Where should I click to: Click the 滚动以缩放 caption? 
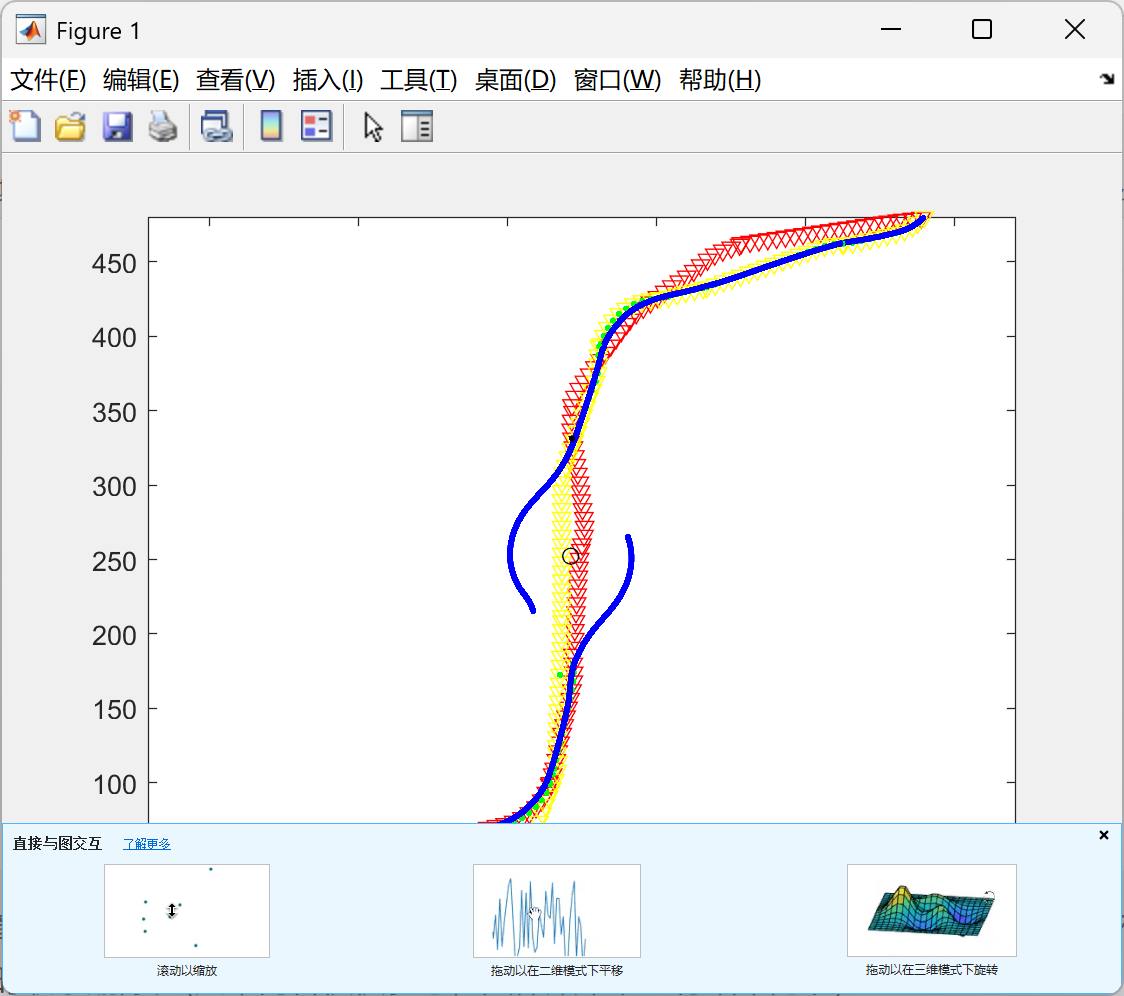coord(187,971)
